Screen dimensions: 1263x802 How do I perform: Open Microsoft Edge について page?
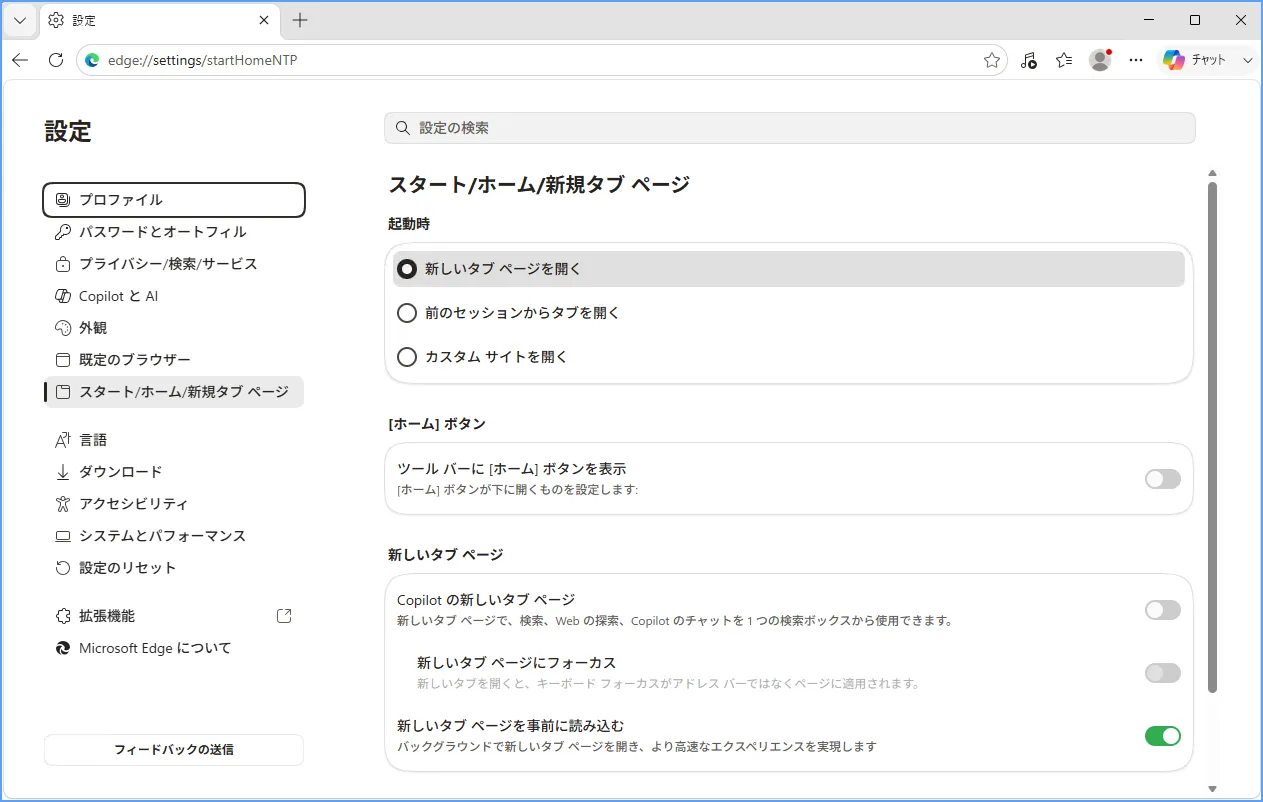pyautogui.click(x=174, y=648)
